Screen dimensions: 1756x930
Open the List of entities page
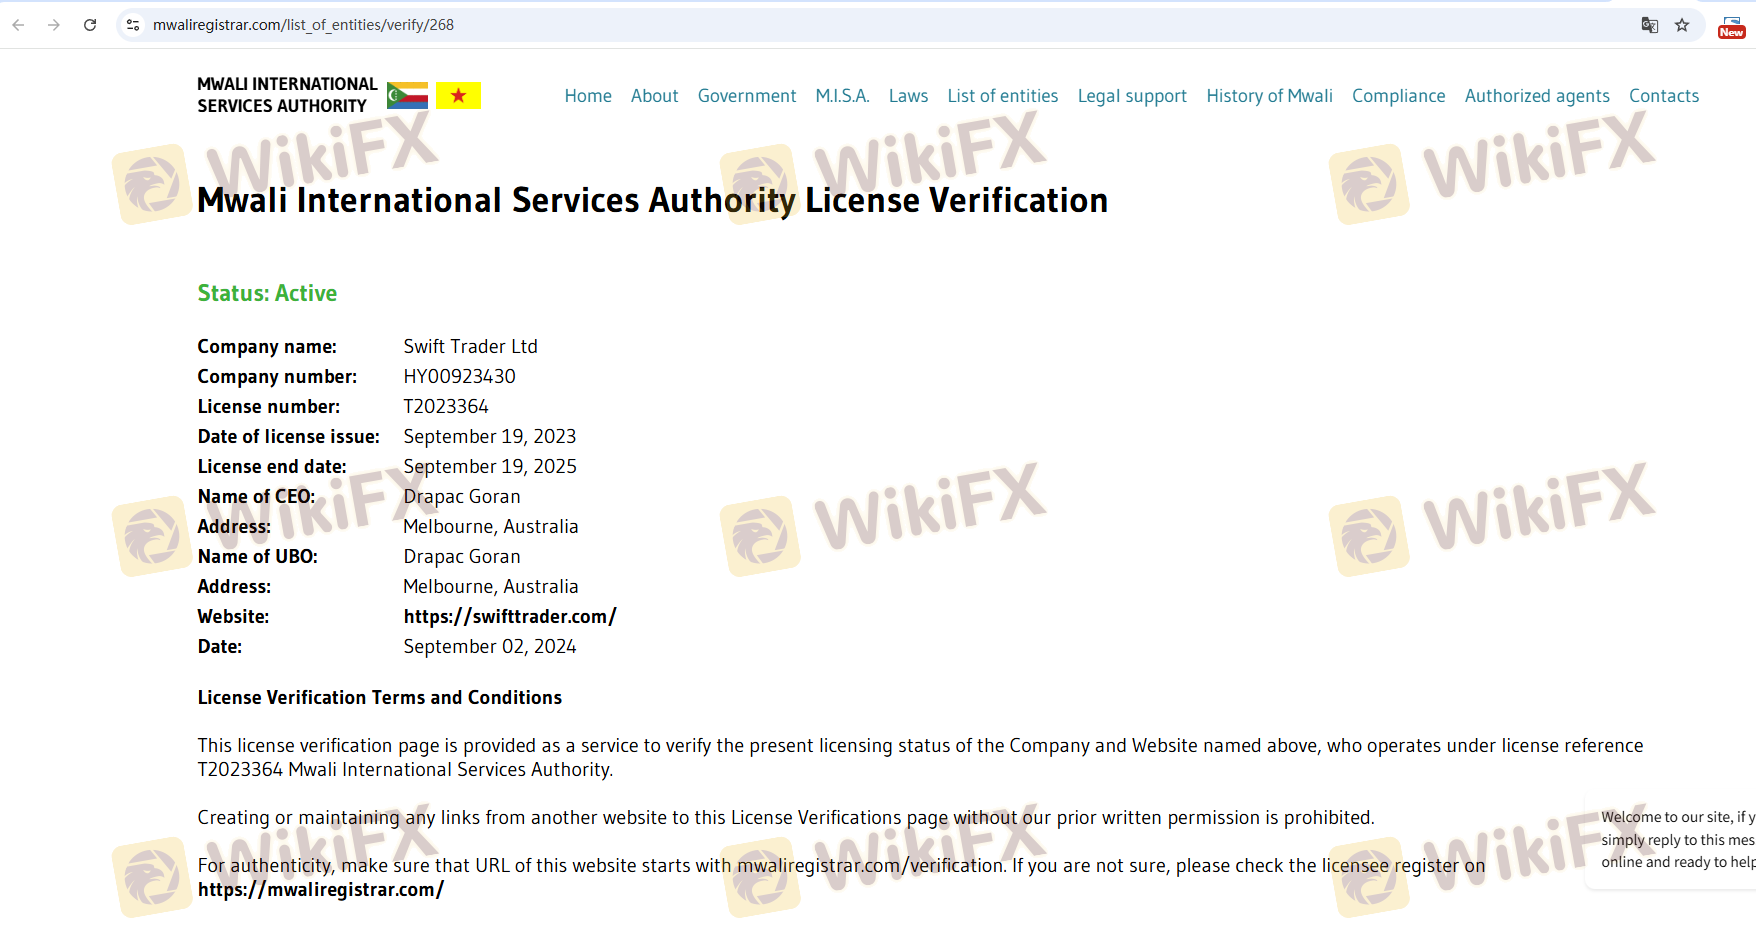coord(1002,96)
